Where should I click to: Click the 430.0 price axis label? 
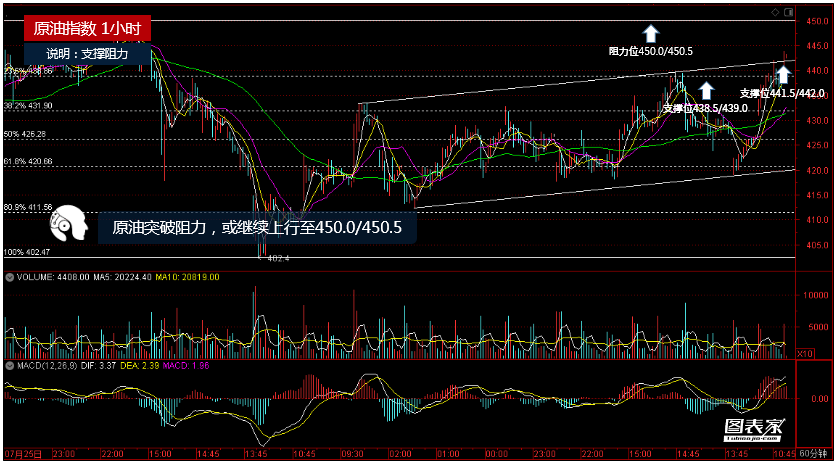(x=817, y=121)
